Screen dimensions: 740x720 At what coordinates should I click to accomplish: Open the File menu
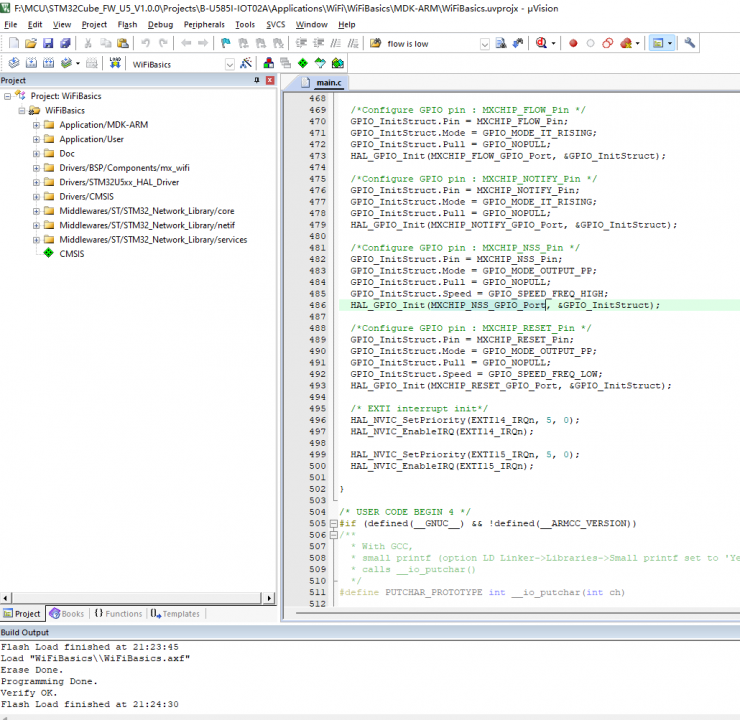click(10, 25)
